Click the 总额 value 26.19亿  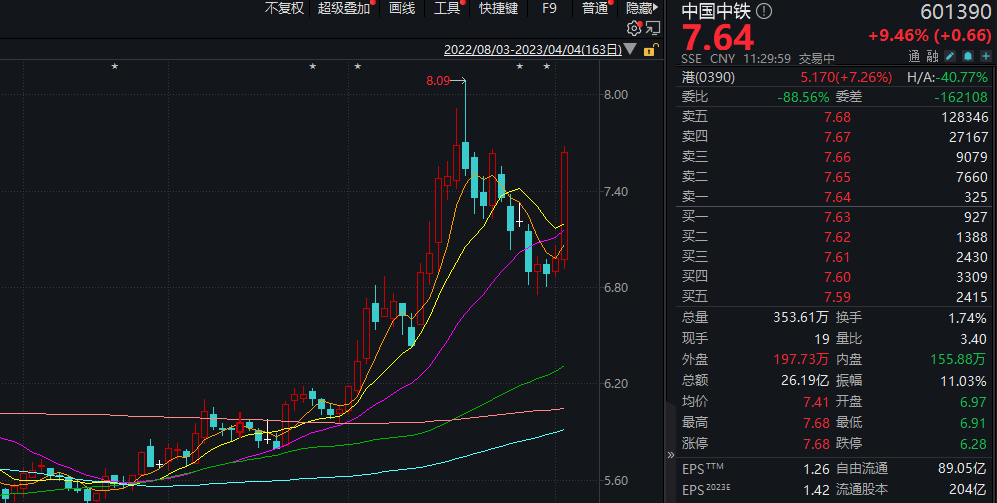(x=804, y=380)
